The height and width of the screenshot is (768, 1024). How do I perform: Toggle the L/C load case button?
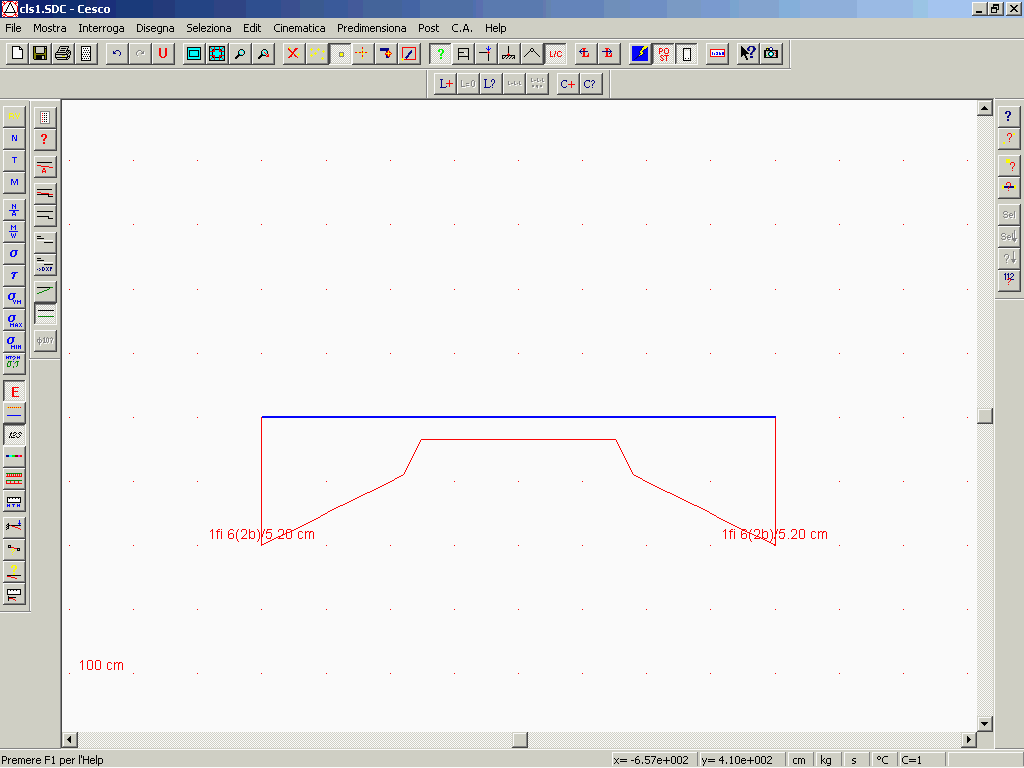click(555, 54)
